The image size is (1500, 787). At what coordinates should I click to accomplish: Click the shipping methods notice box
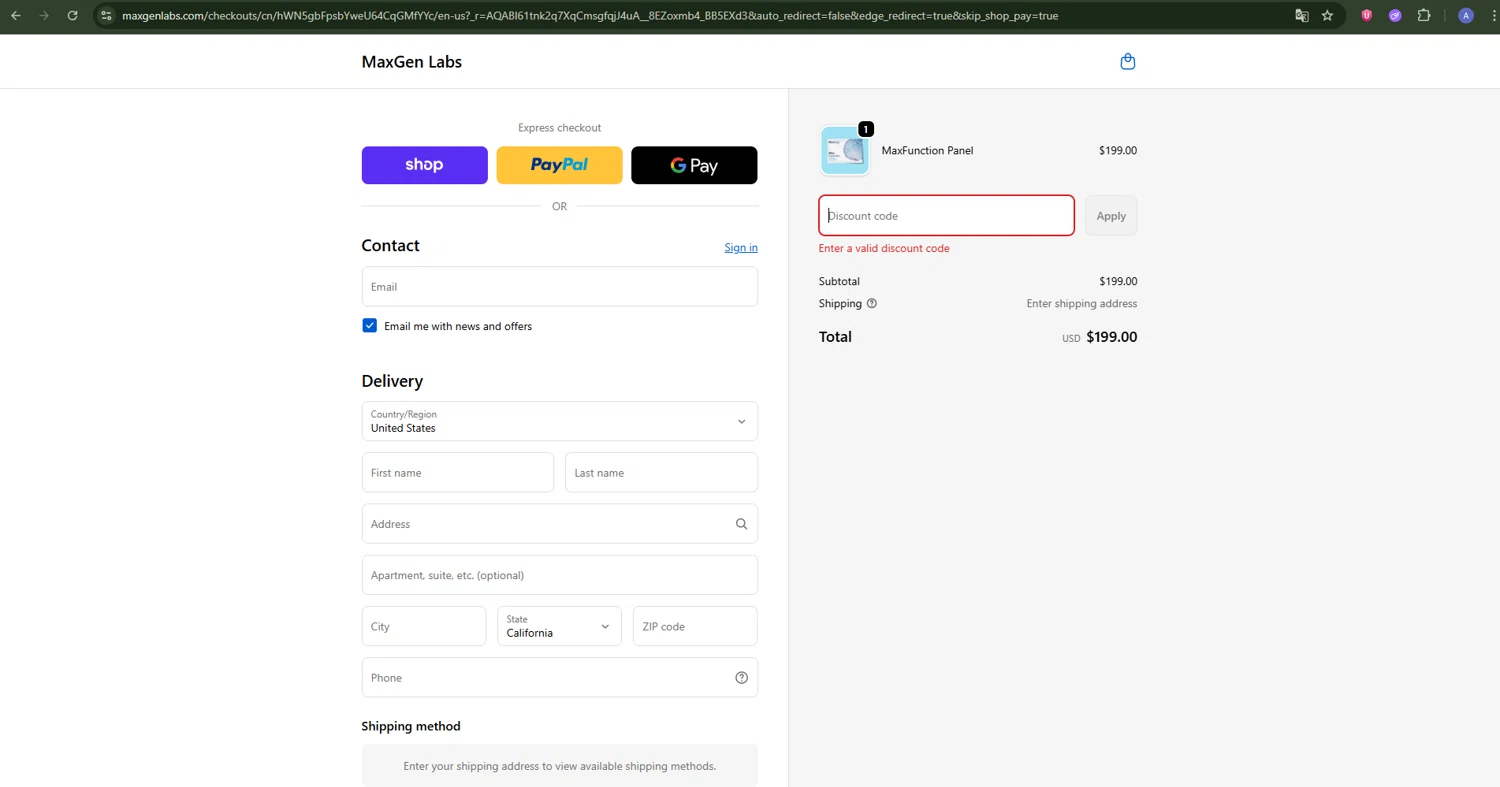pos(559,766)
